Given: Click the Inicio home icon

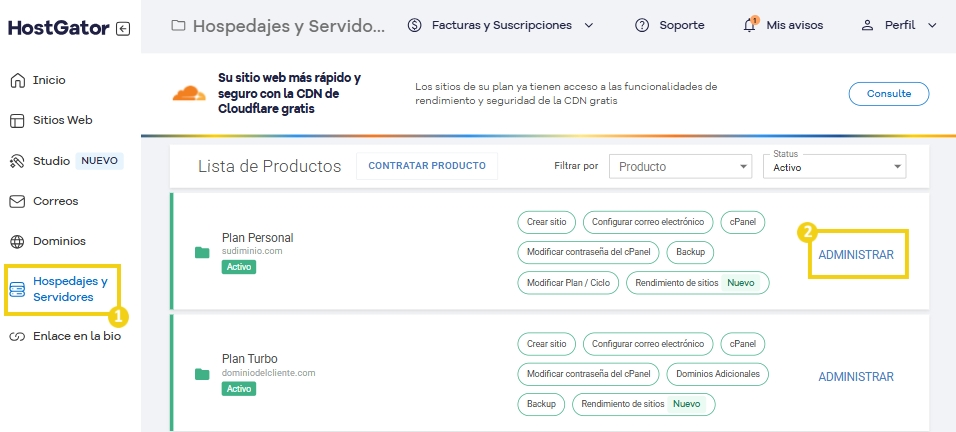Looking at the screenshot, I should [x=18, y=80].
